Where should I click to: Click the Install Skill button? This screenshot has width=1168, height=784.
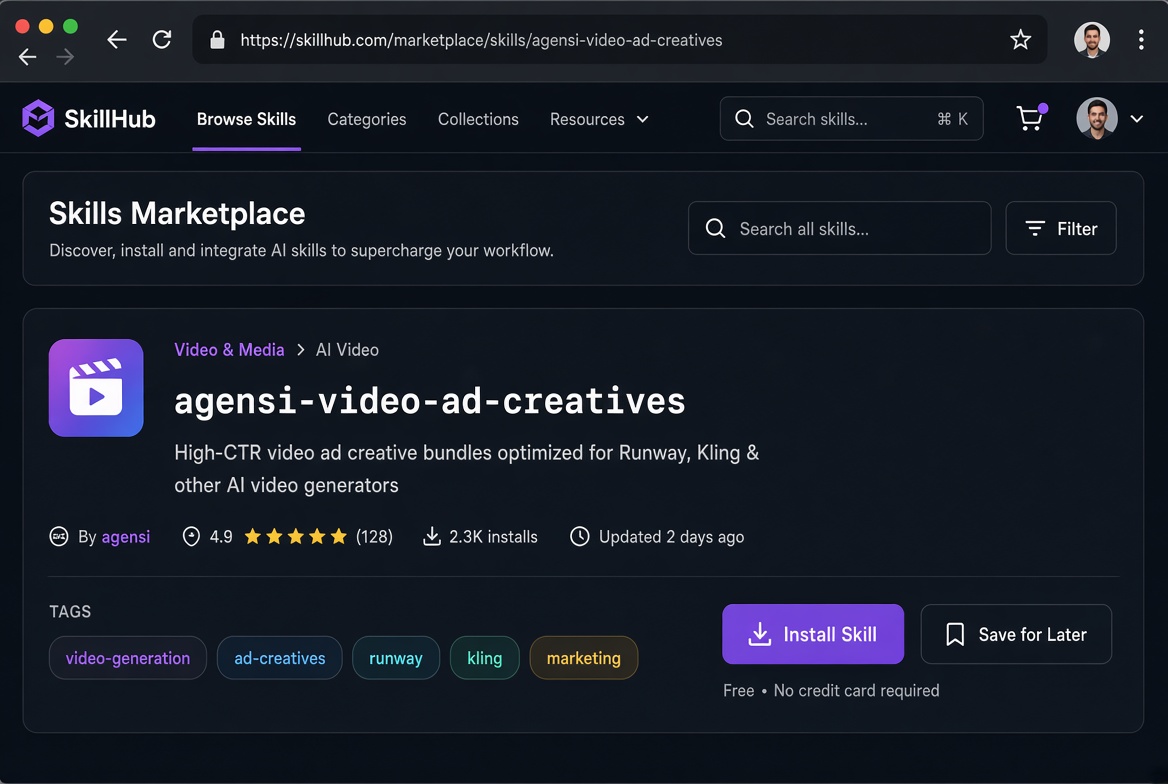click(813, 634)
